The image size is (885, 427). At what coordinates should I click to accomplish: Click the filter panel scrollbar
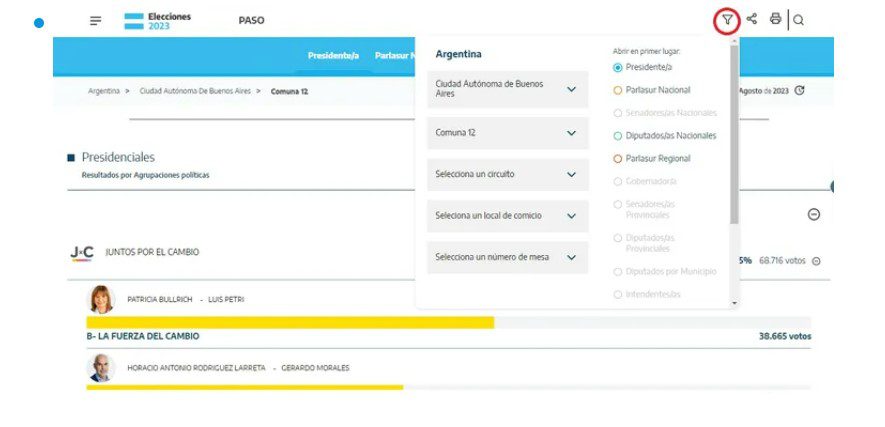click(734, 140)
